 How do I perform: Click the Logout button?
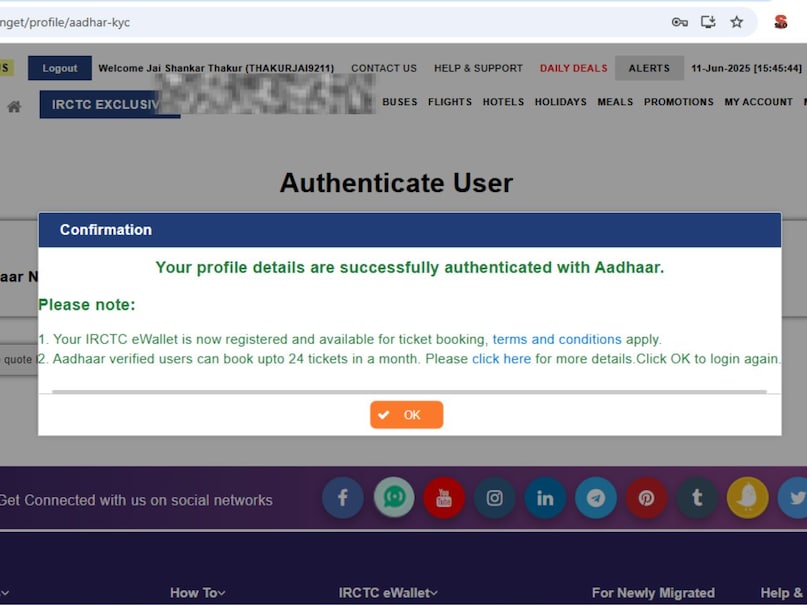[x=60, y=68]
